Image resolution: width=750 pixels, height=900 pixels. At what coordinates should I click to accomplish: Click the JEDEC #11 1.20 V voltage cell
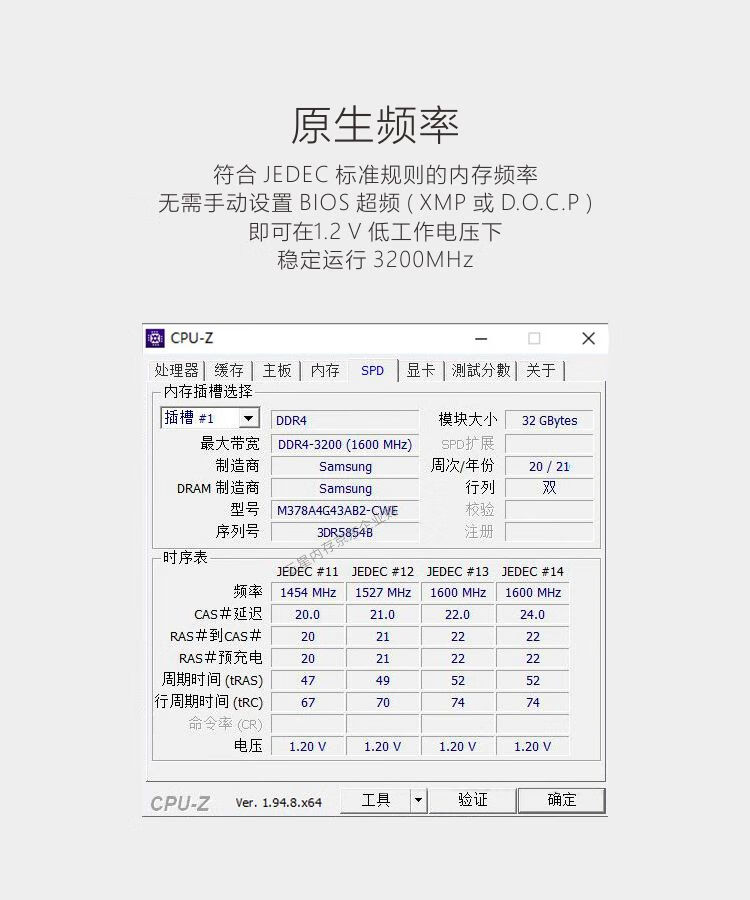tap(308, 746)
